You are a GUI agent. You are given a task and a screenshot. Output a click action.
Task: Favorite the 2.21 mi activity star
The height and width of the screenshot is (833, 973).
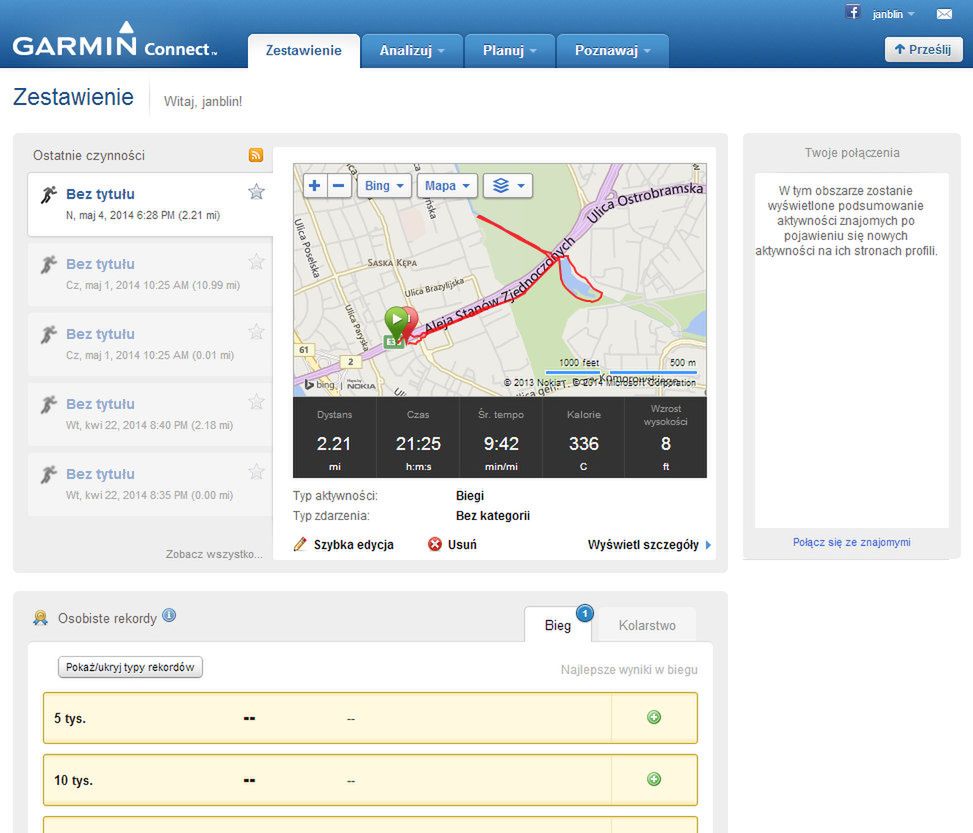[256, 192]
